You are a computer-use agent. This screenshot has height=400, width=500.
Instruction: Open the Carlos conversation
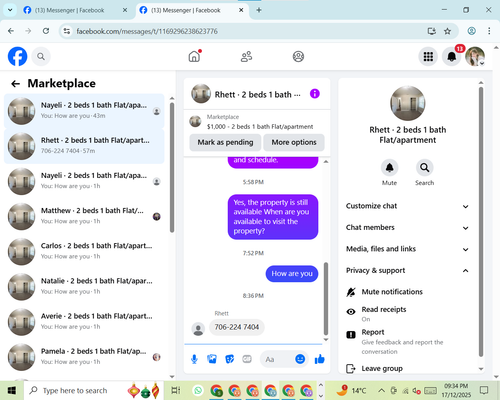[84, 251]
